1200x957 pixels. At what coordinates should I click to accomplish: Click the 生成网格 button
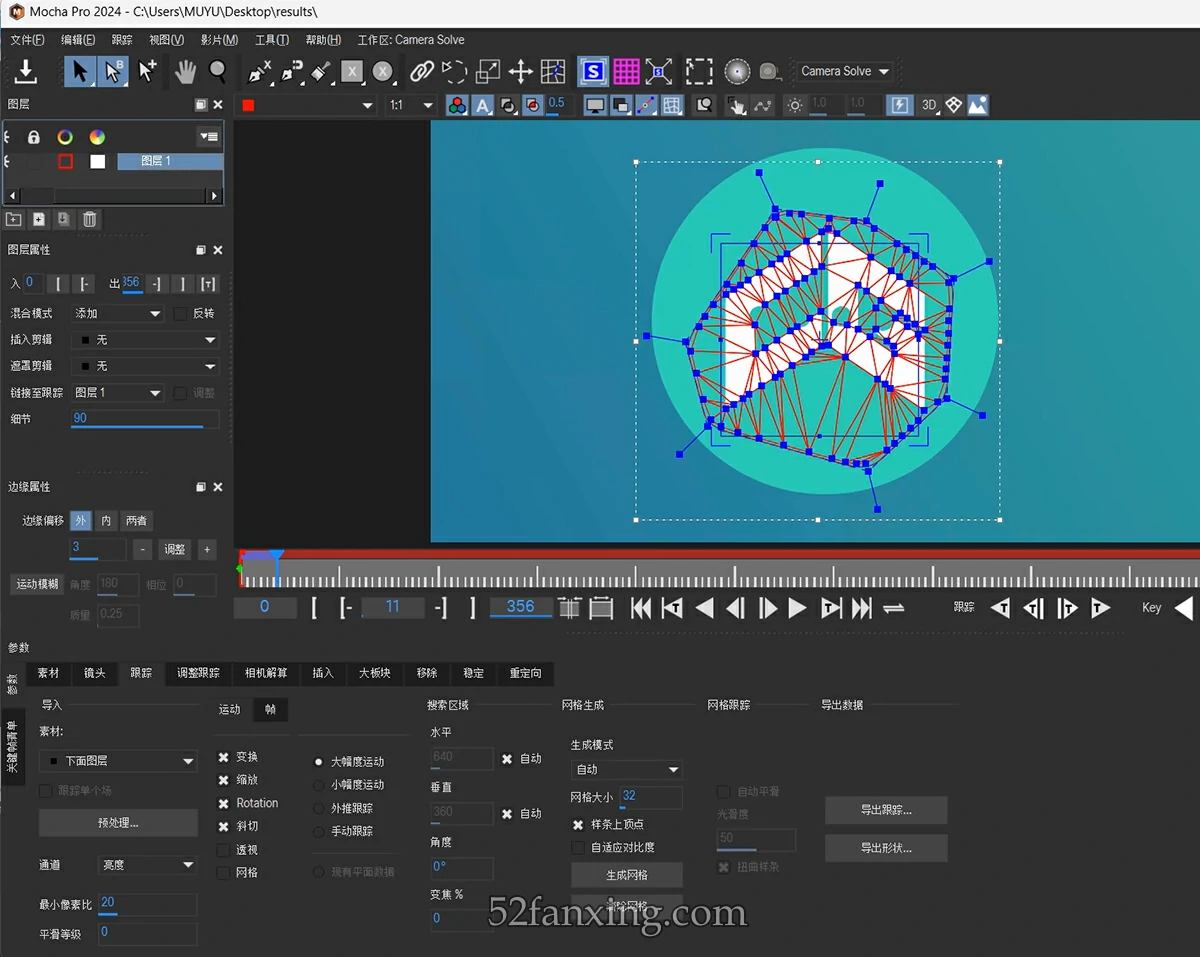pos(627,875)
